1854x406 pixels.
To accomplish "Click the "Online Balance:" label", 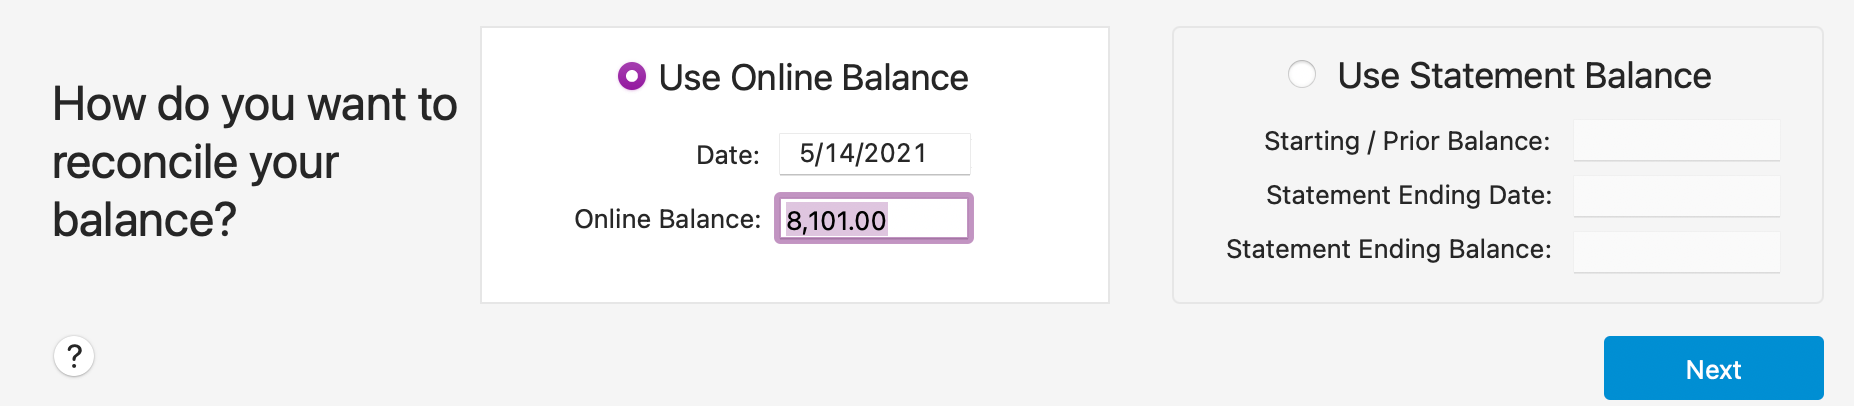I will point(667,219).
